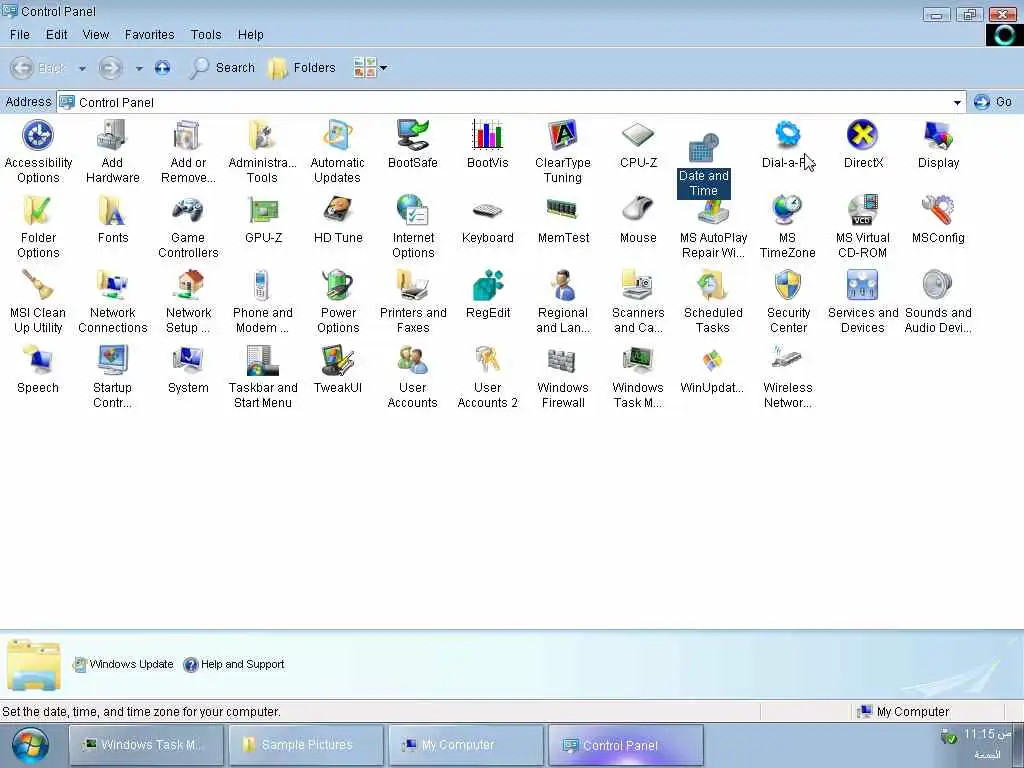Select the MS TimeZone icon
This screenshot has height=768, width=1024.
point(788,227)
